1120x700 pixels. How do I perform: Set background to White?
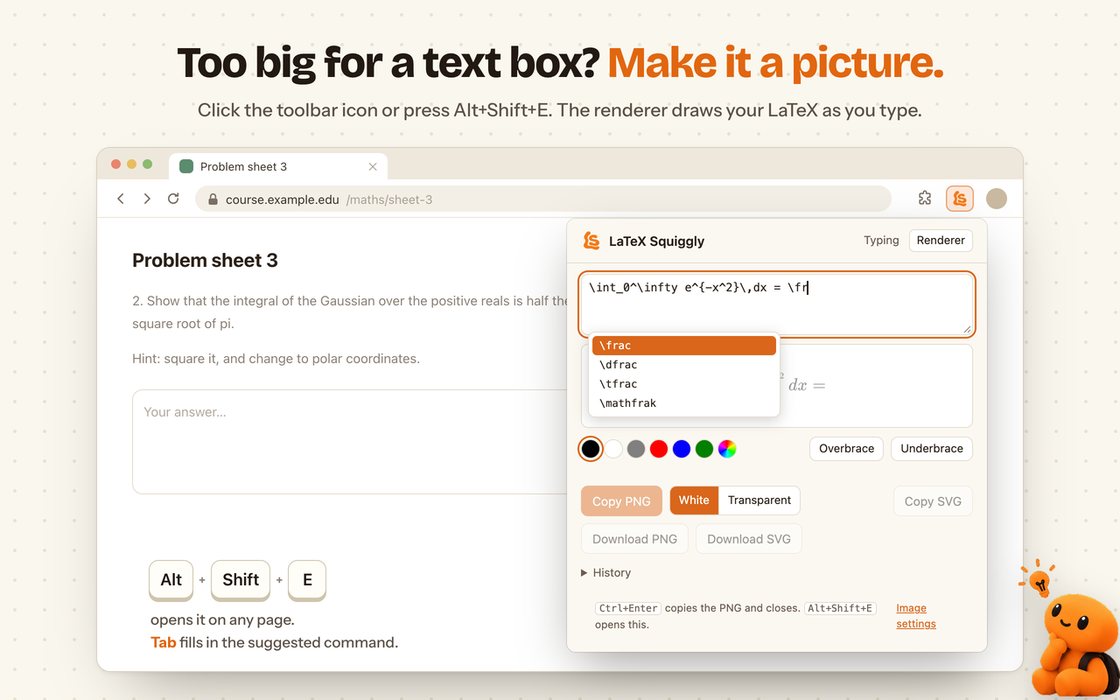[x=694, y=500]
